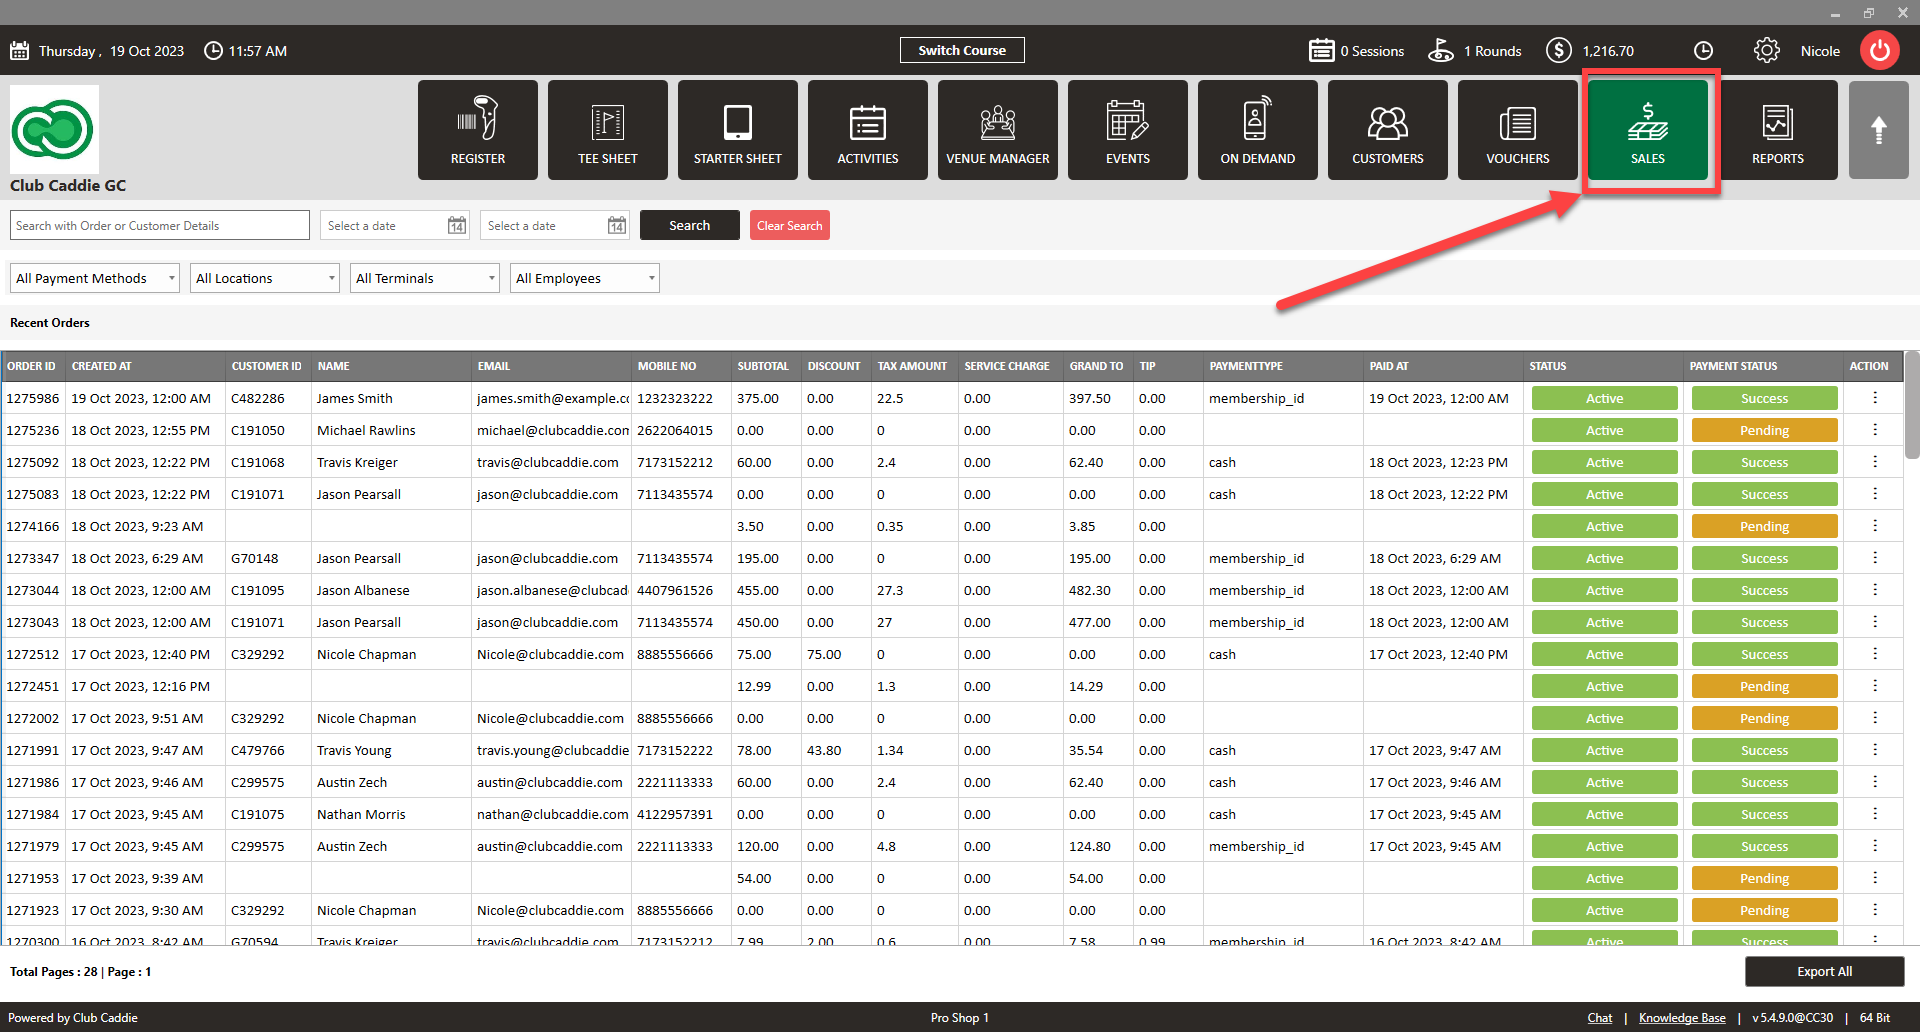This screenshot has width=1920, height=1032.
Task: Open the Venue Manager tile
Action: click(998, 130)
